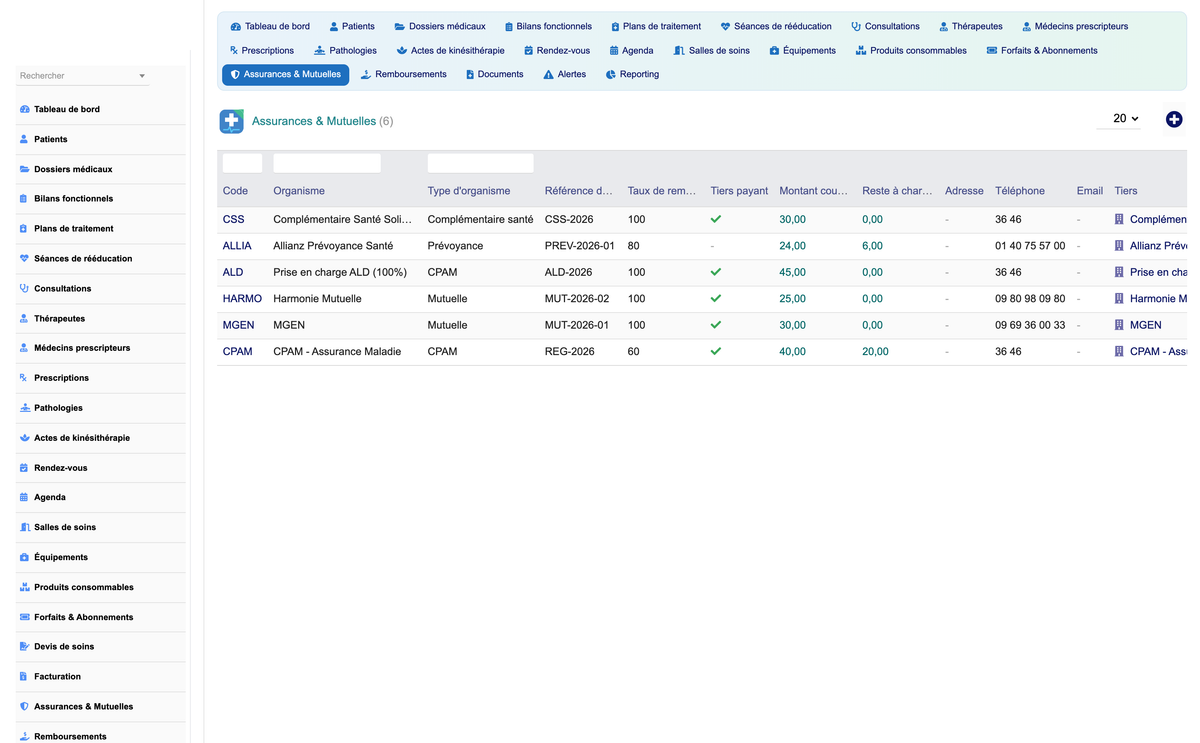Image resolution: width=1200 pixels, height=743 pixels.
Task: Click the REG-2026 reference cell
Action: click(x=570, y=351)
